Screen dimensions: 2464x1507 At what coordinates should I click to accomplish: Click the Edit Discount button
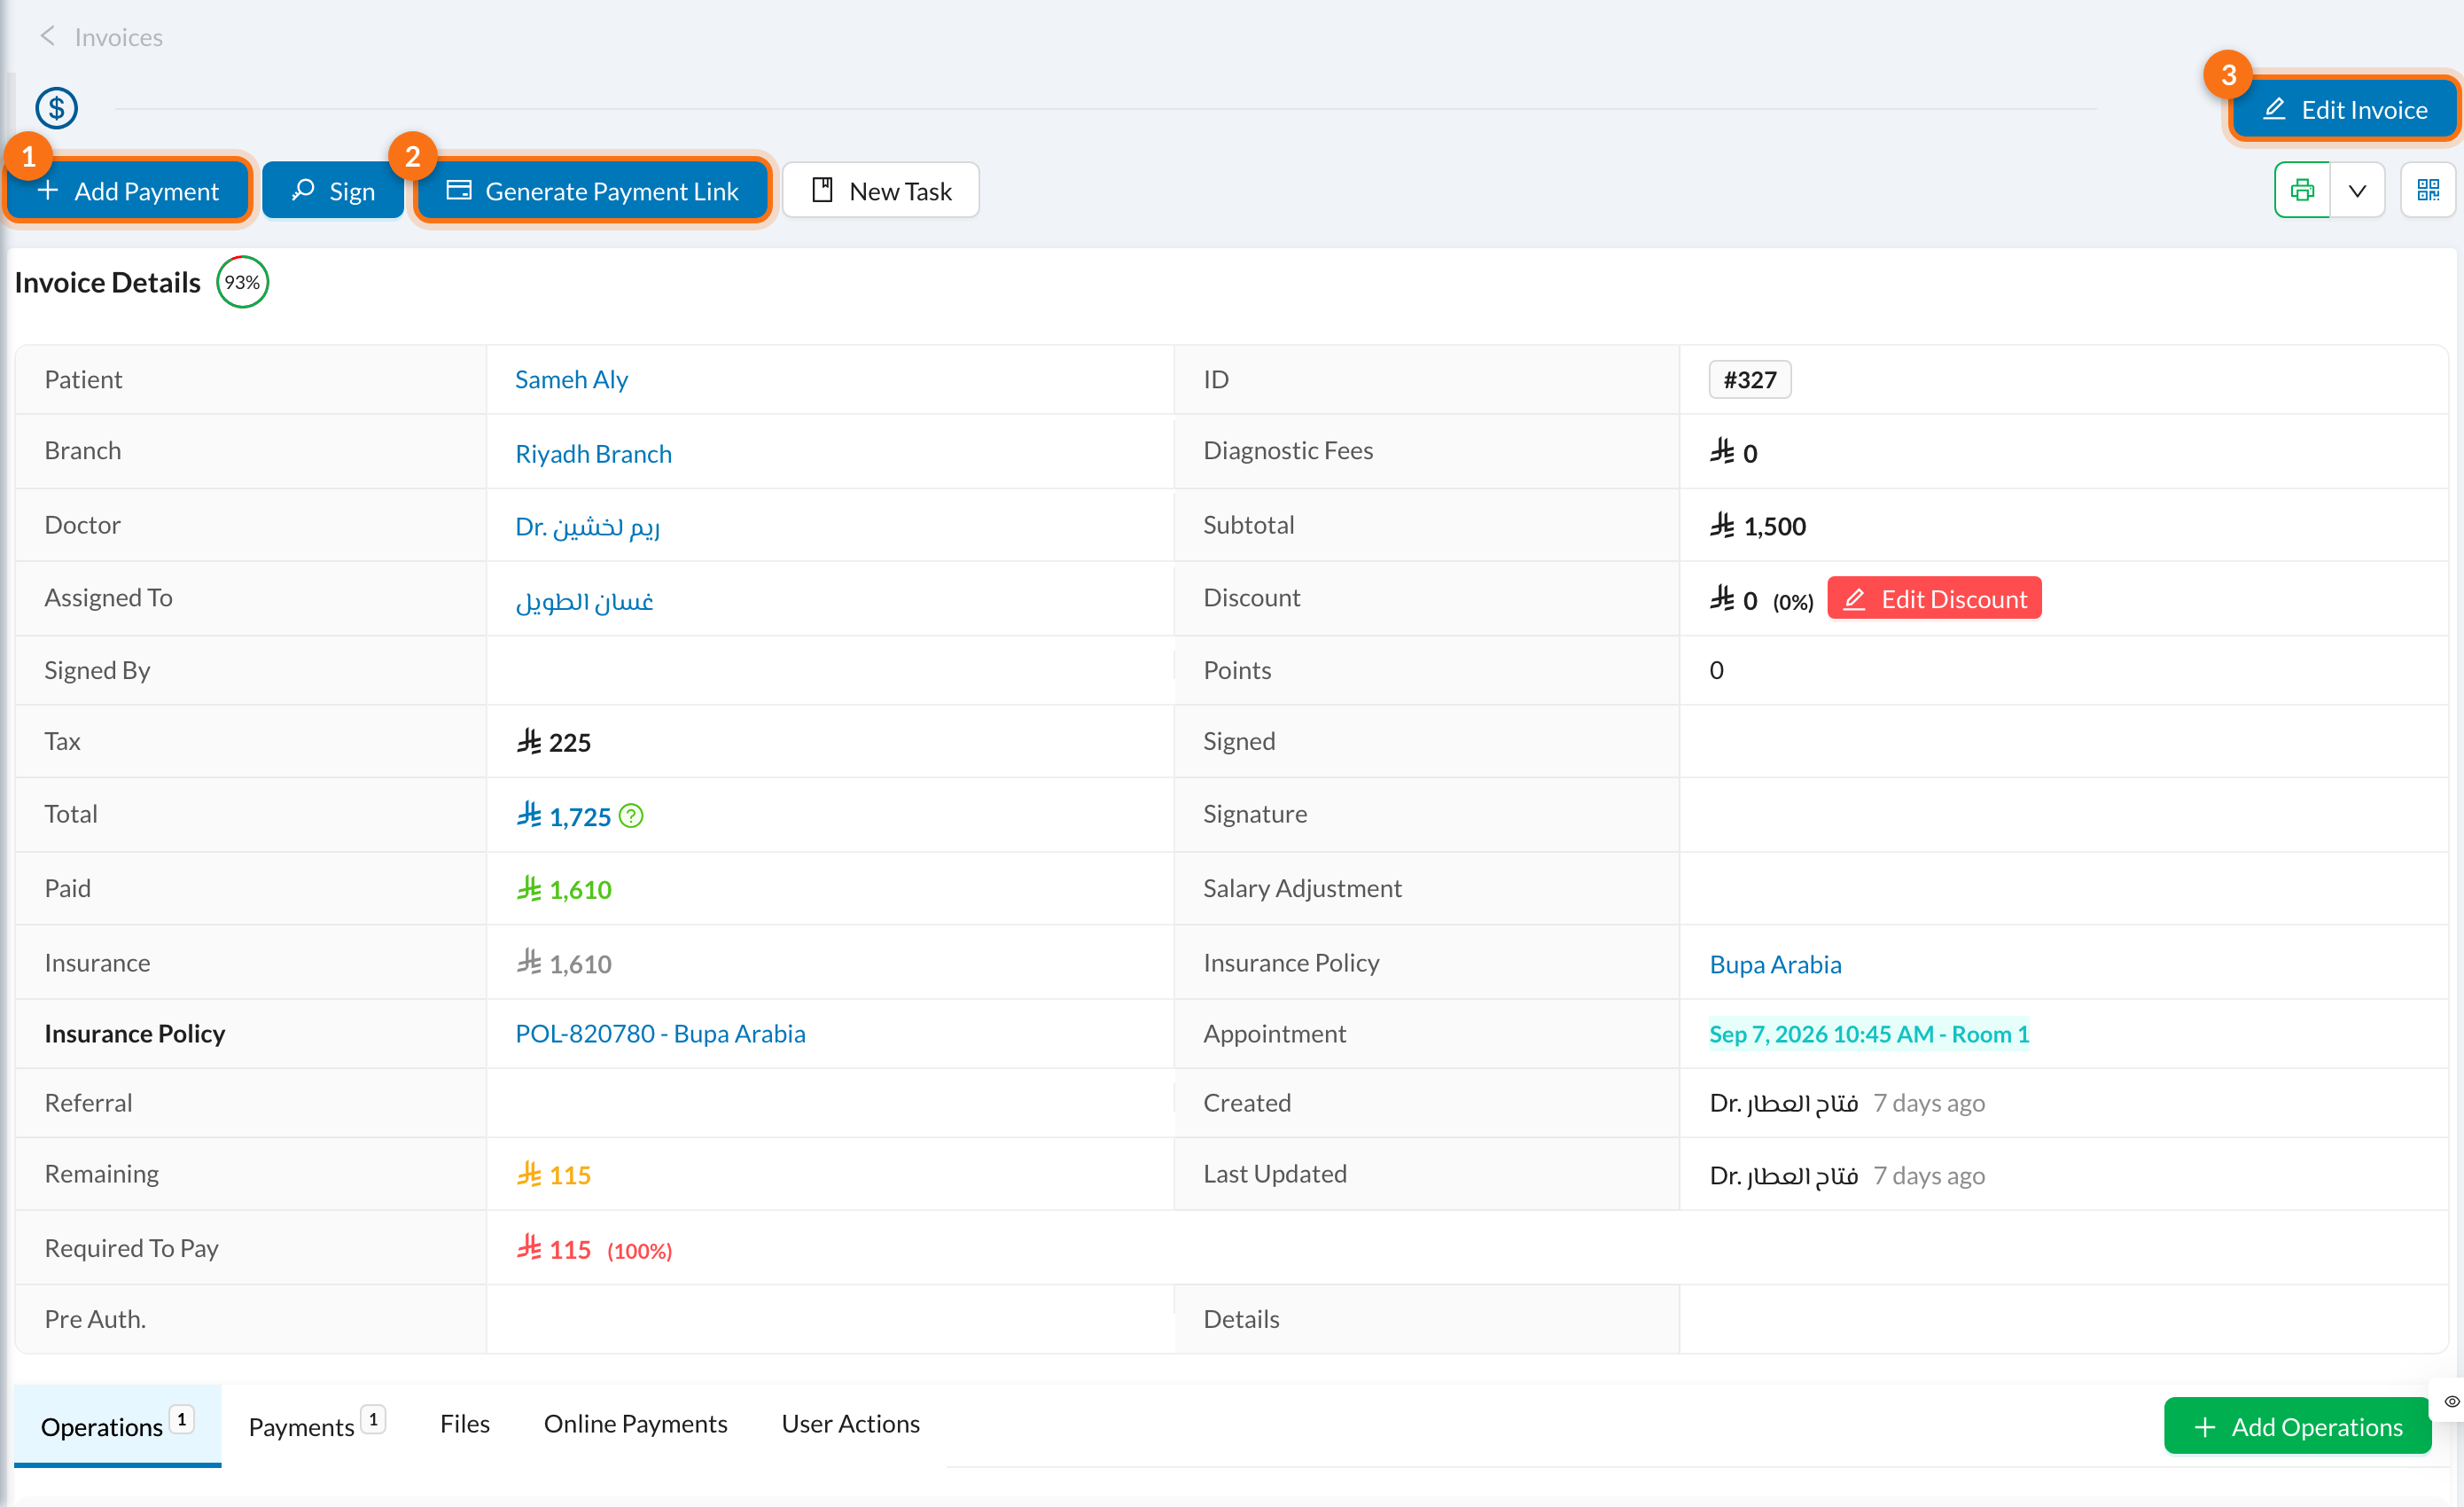click(x=1934, y=598)
